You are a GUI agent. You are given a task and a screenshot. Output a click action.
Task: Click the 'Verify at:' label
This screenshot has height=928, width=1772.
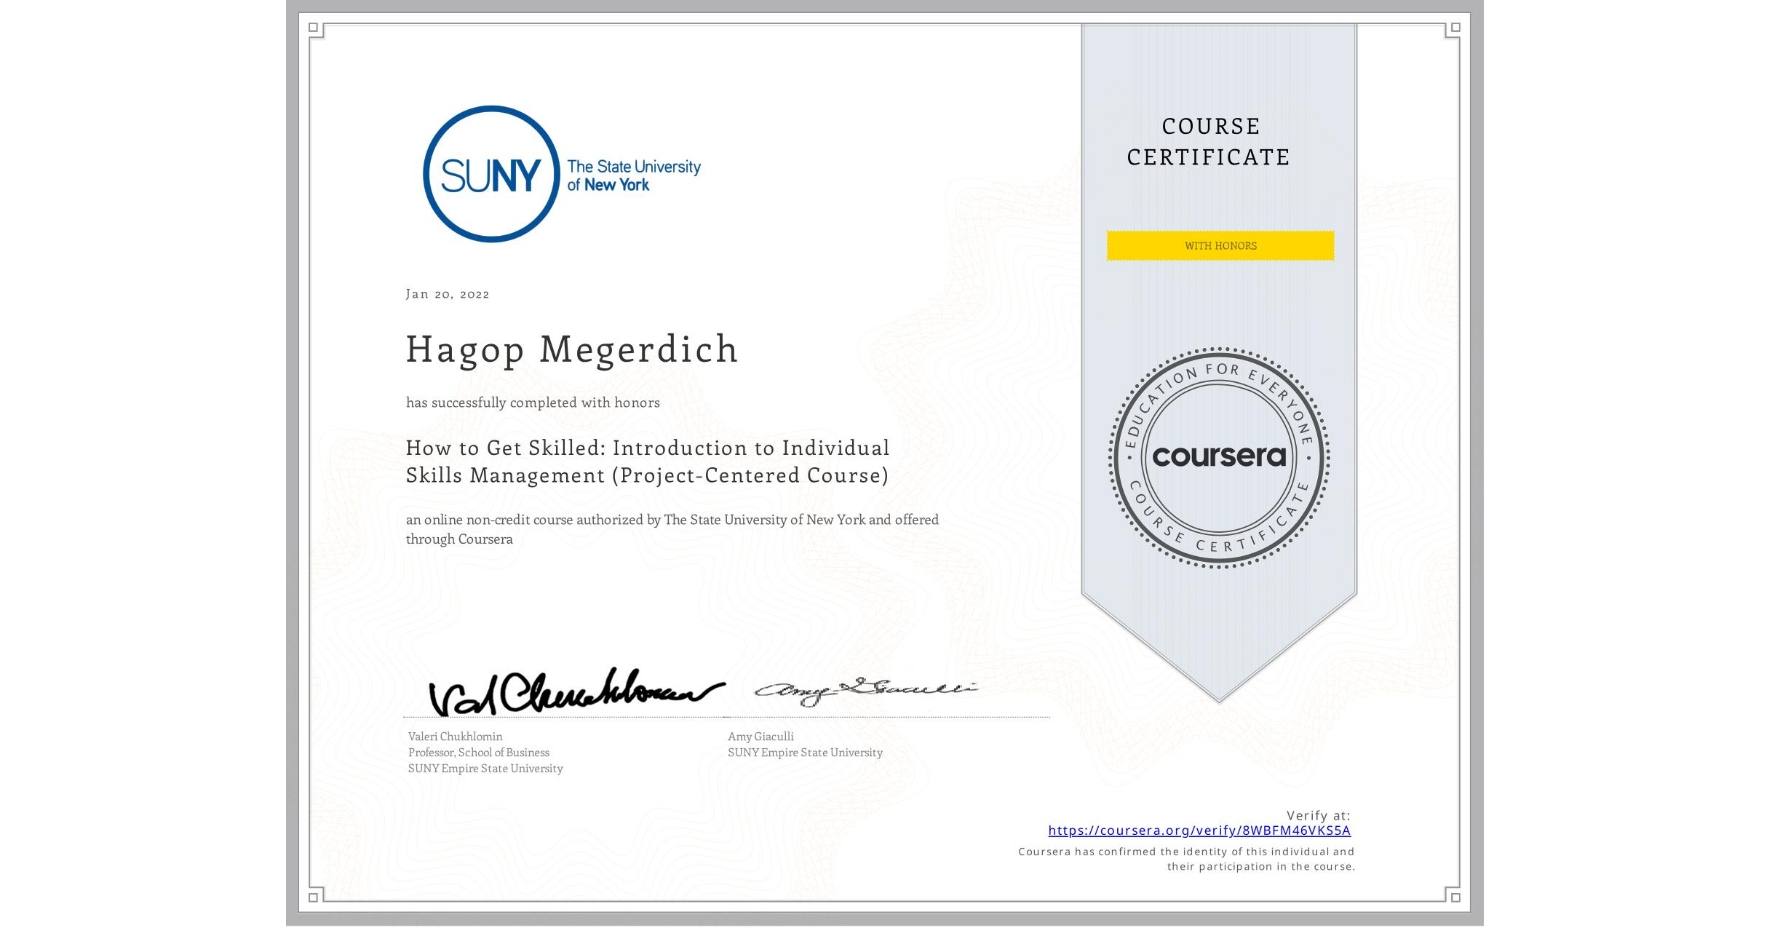pos(1318,814)
